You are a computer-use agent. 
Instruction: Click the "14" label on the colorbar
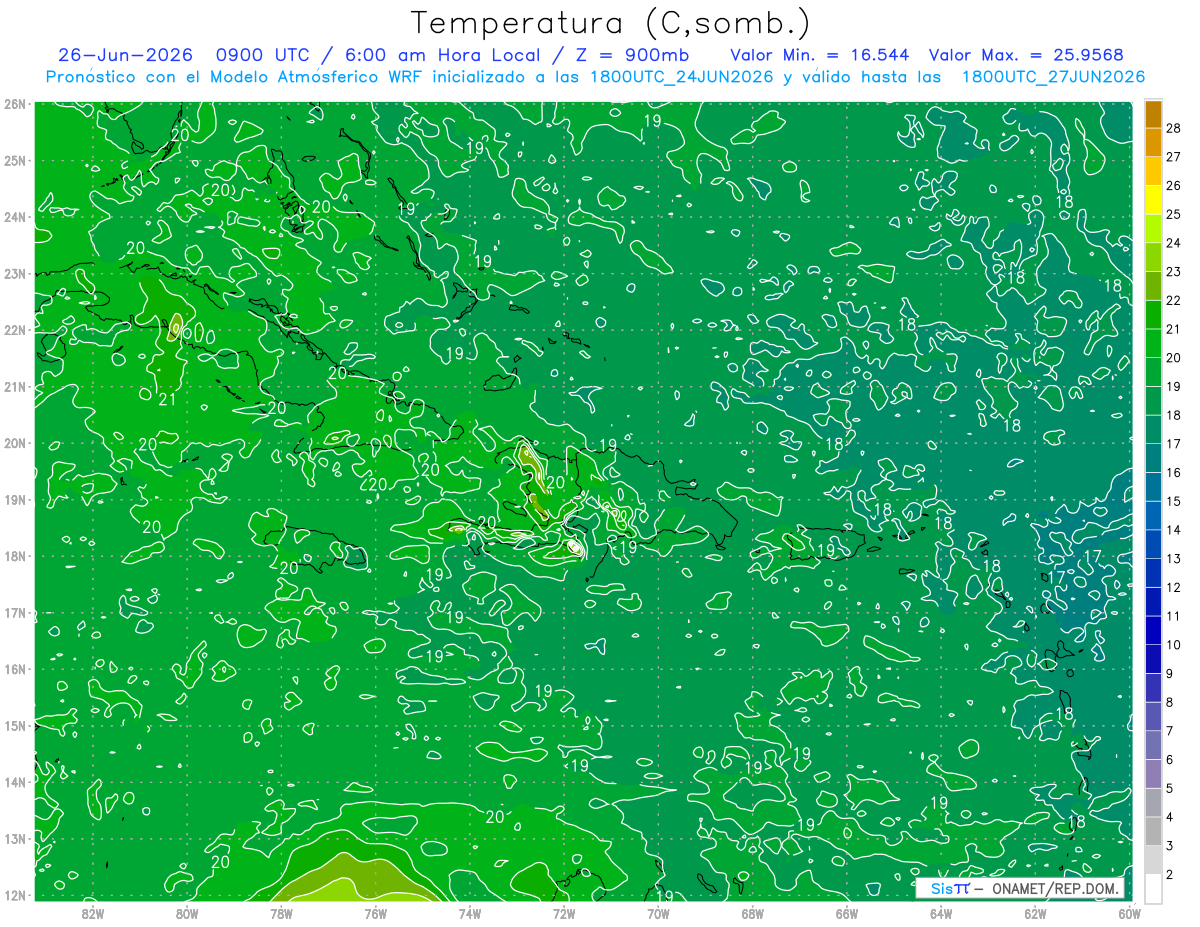1174,530
